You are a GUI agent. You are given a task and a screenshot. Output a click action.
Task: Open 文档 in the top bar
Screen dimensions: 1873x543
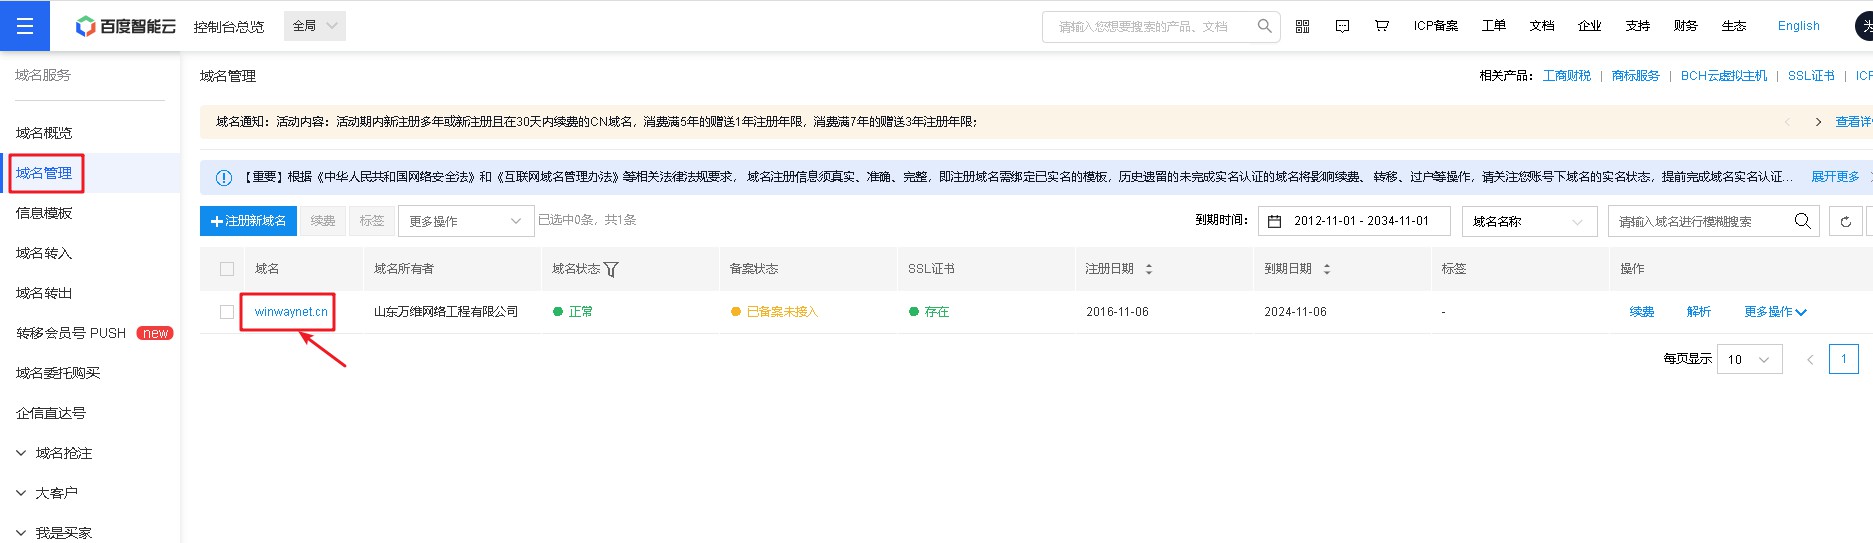click(1542, 26)
